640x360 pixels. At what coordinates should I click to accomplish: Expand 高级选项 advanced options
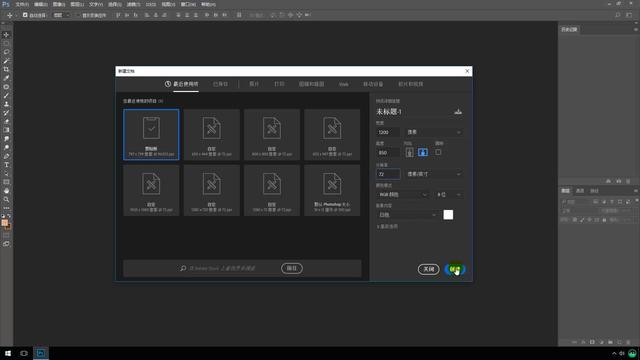tap(387, 227)
